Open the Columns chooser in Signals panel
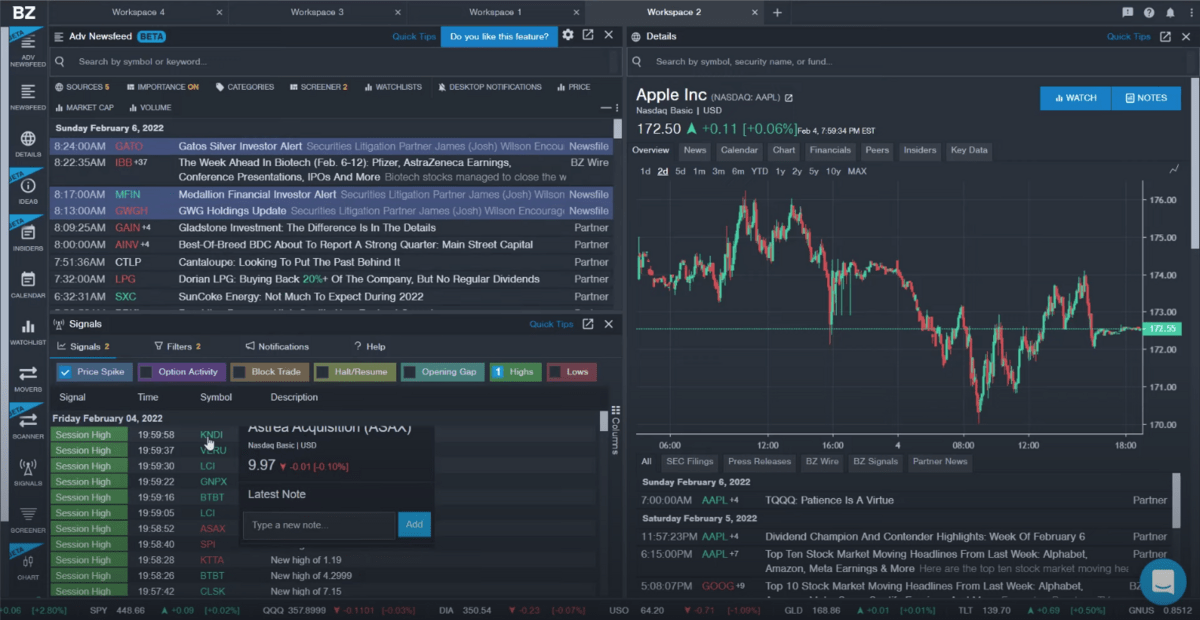This screenshot has height=620, width=1200. (x=615, y=429)
